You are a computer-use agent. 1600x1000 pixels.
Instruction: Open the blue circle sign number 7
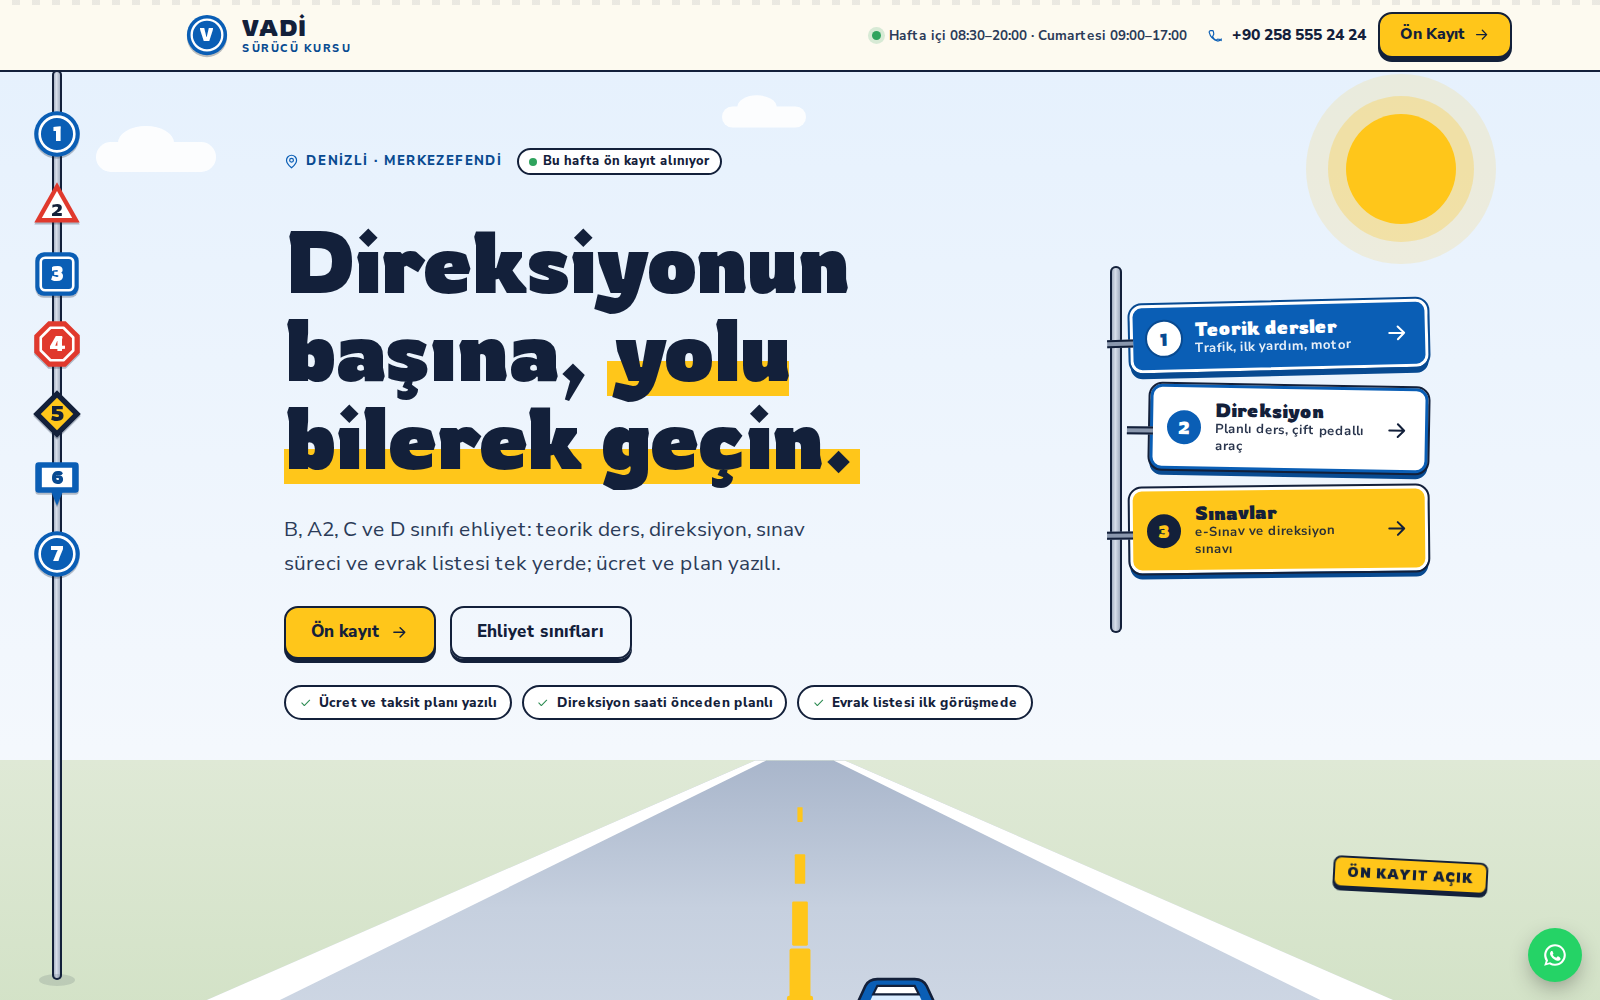coord(57,554)
